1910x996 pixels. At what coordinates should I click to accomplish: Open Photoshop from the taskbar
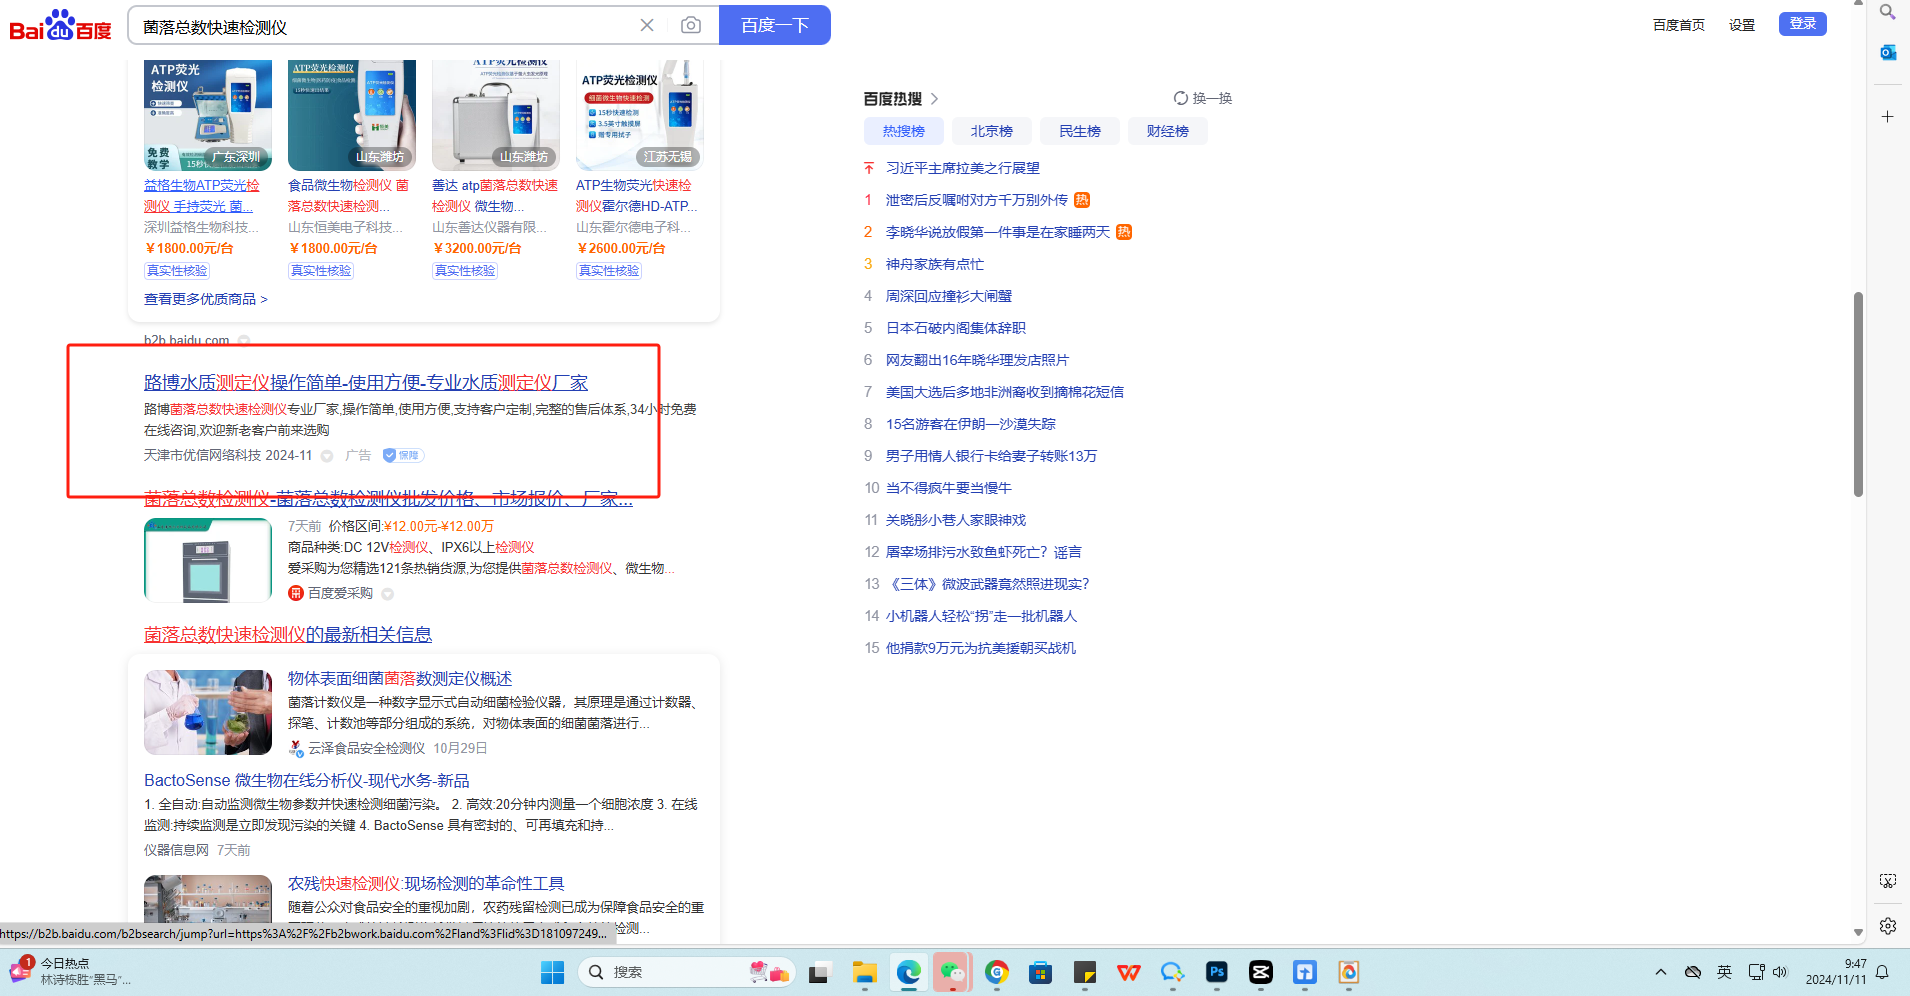click(x=1216, y=972)
